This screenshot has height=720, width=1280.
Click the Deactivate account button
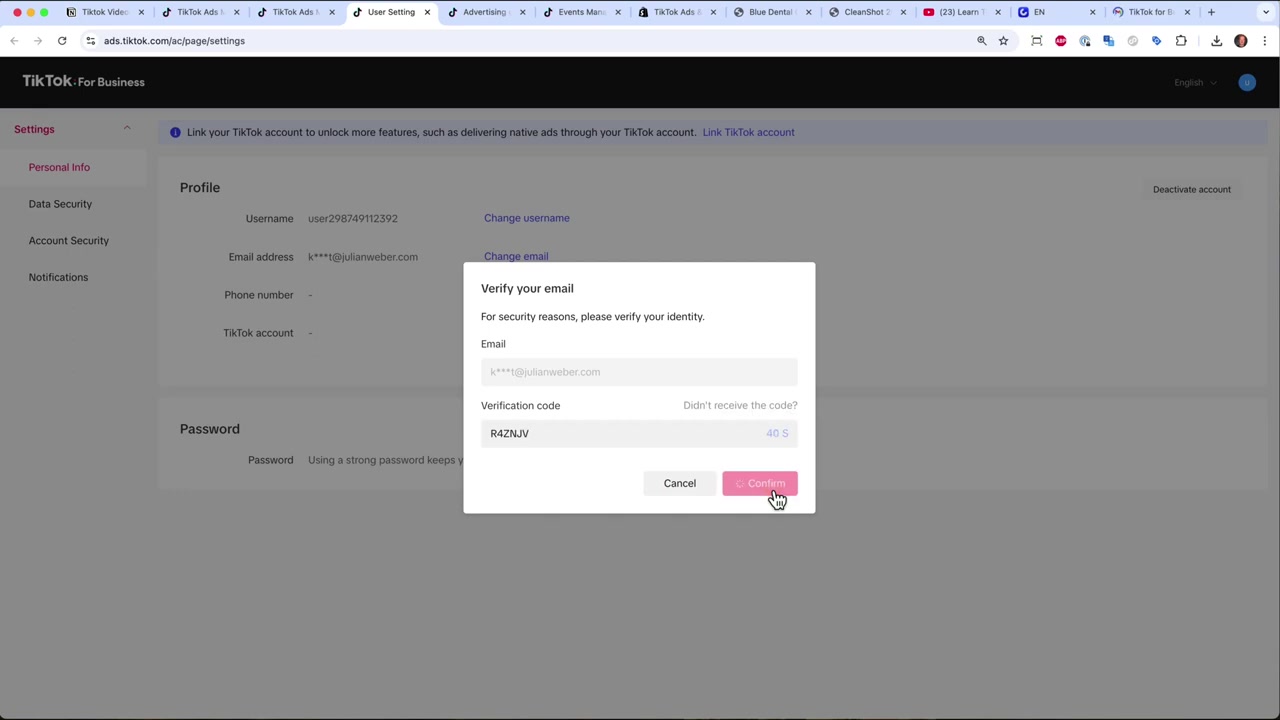pyautogui.click(x=1192, y=189)
